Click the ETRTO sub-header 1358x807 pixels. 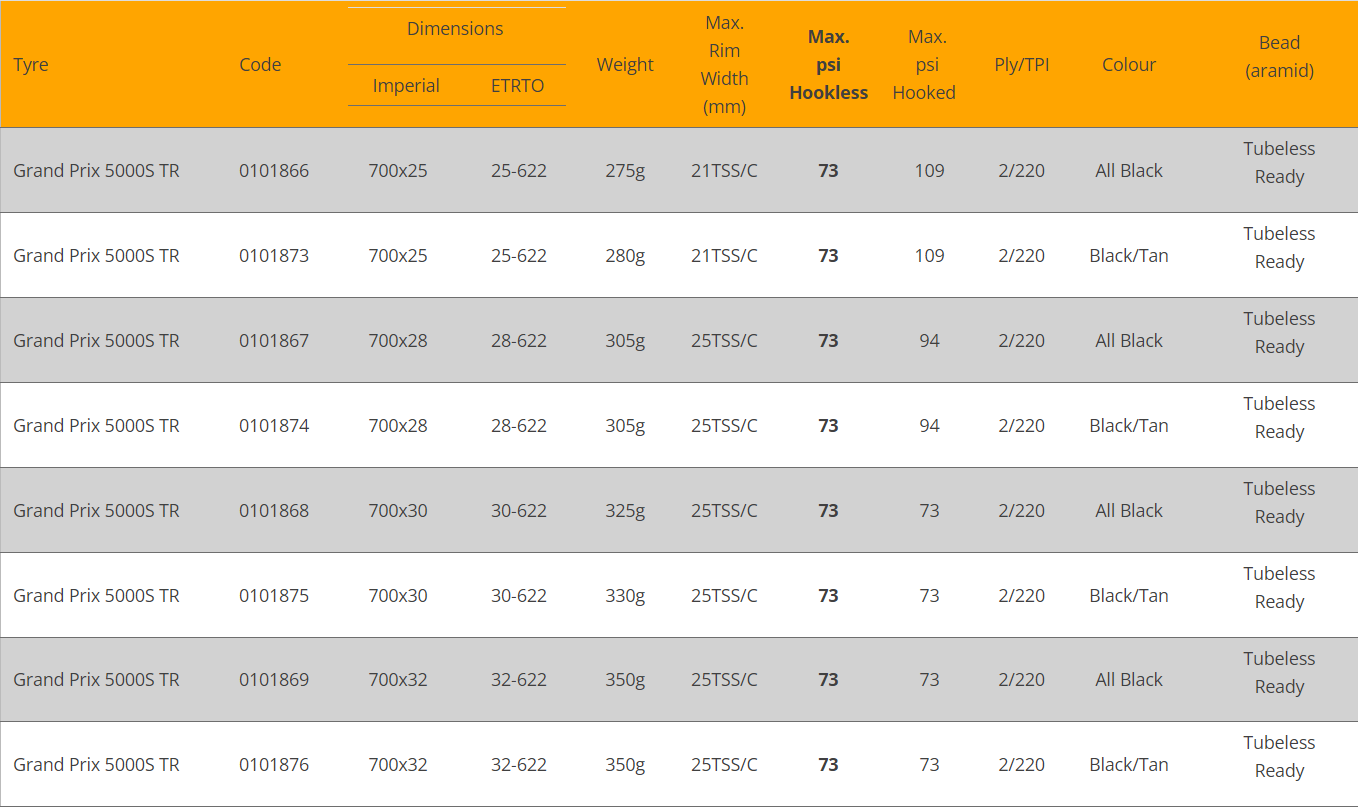coord(518,86)
